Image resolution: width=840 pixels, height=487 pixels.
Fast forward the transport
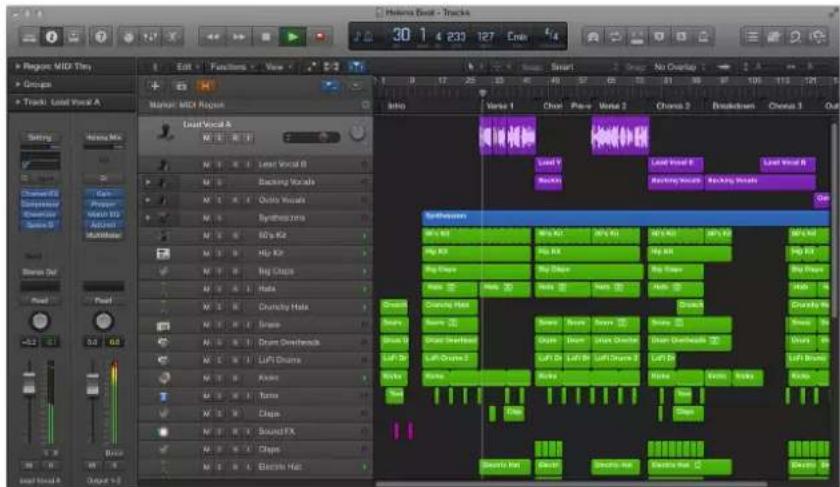pyautogui.click(x=239, y=36)
